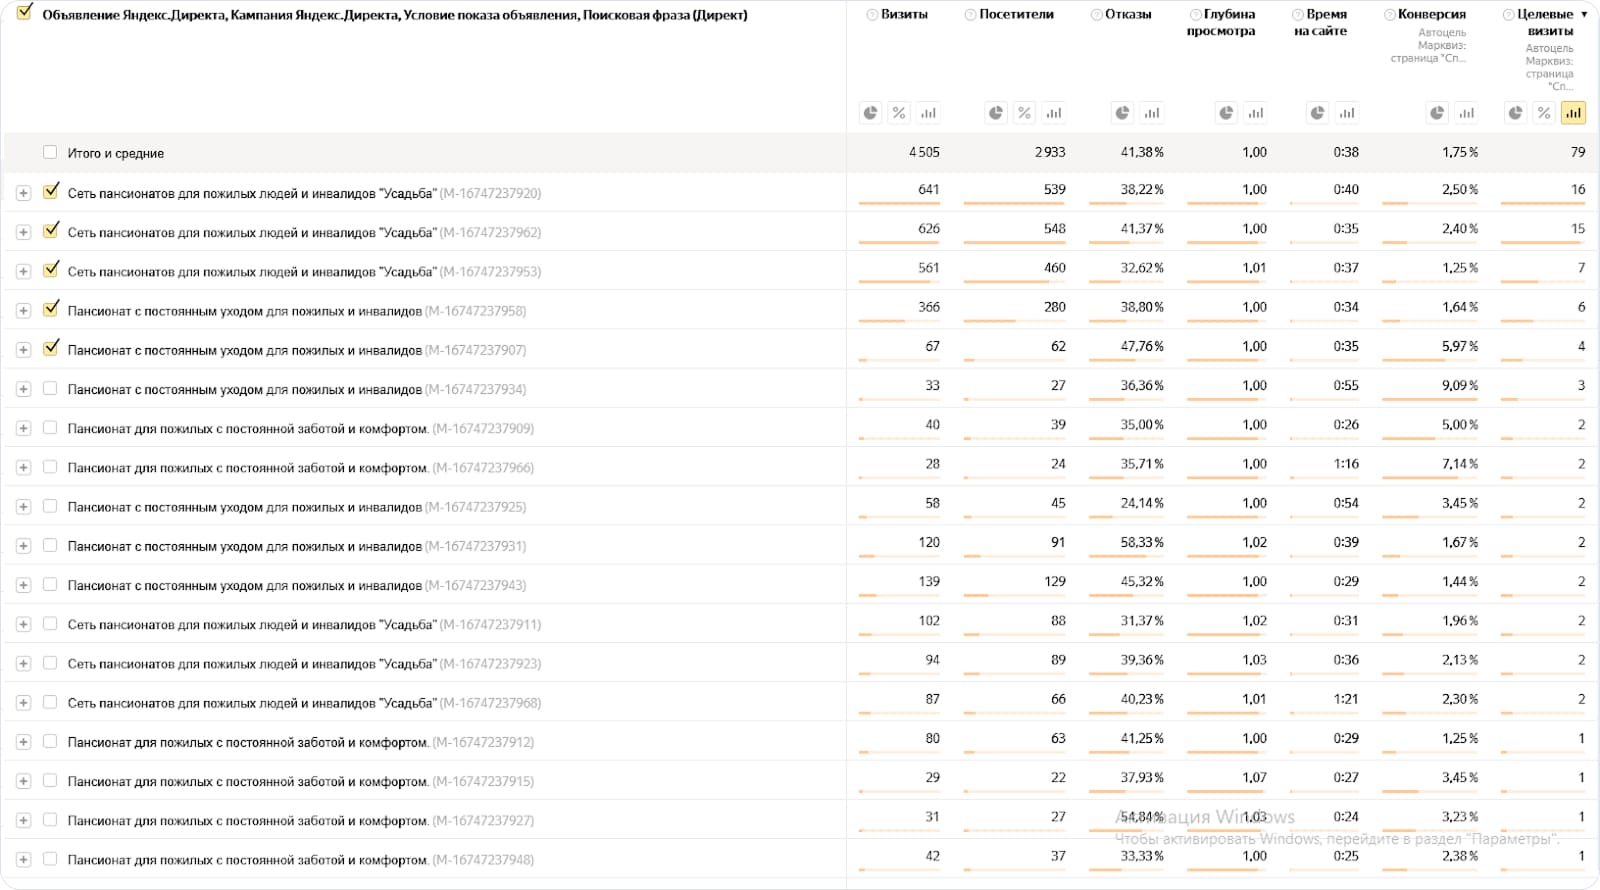The image size is (1600, 890).
Task: Open ad link with ID M-16747237953
Action: tap(251, 272)
